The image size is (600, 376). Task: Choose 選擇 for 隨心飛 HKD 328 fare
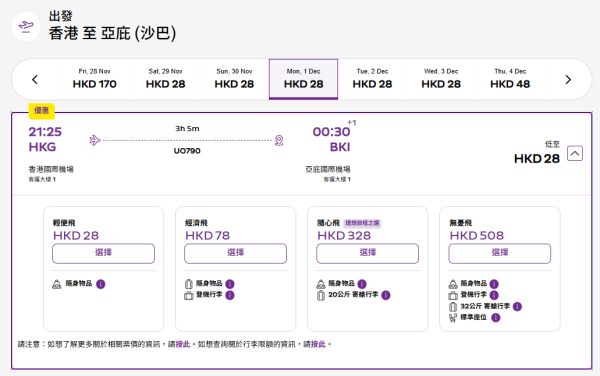pyautogui.click(x=367, y=253)
